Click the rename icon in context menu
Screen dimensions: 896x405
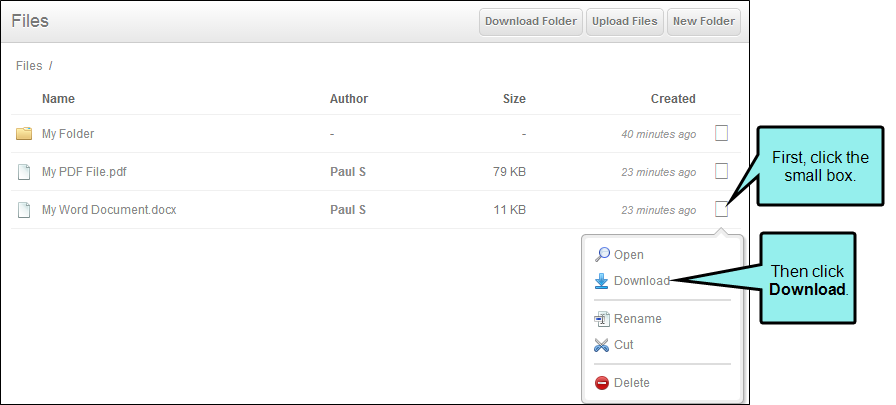click(x=602, y=319)
